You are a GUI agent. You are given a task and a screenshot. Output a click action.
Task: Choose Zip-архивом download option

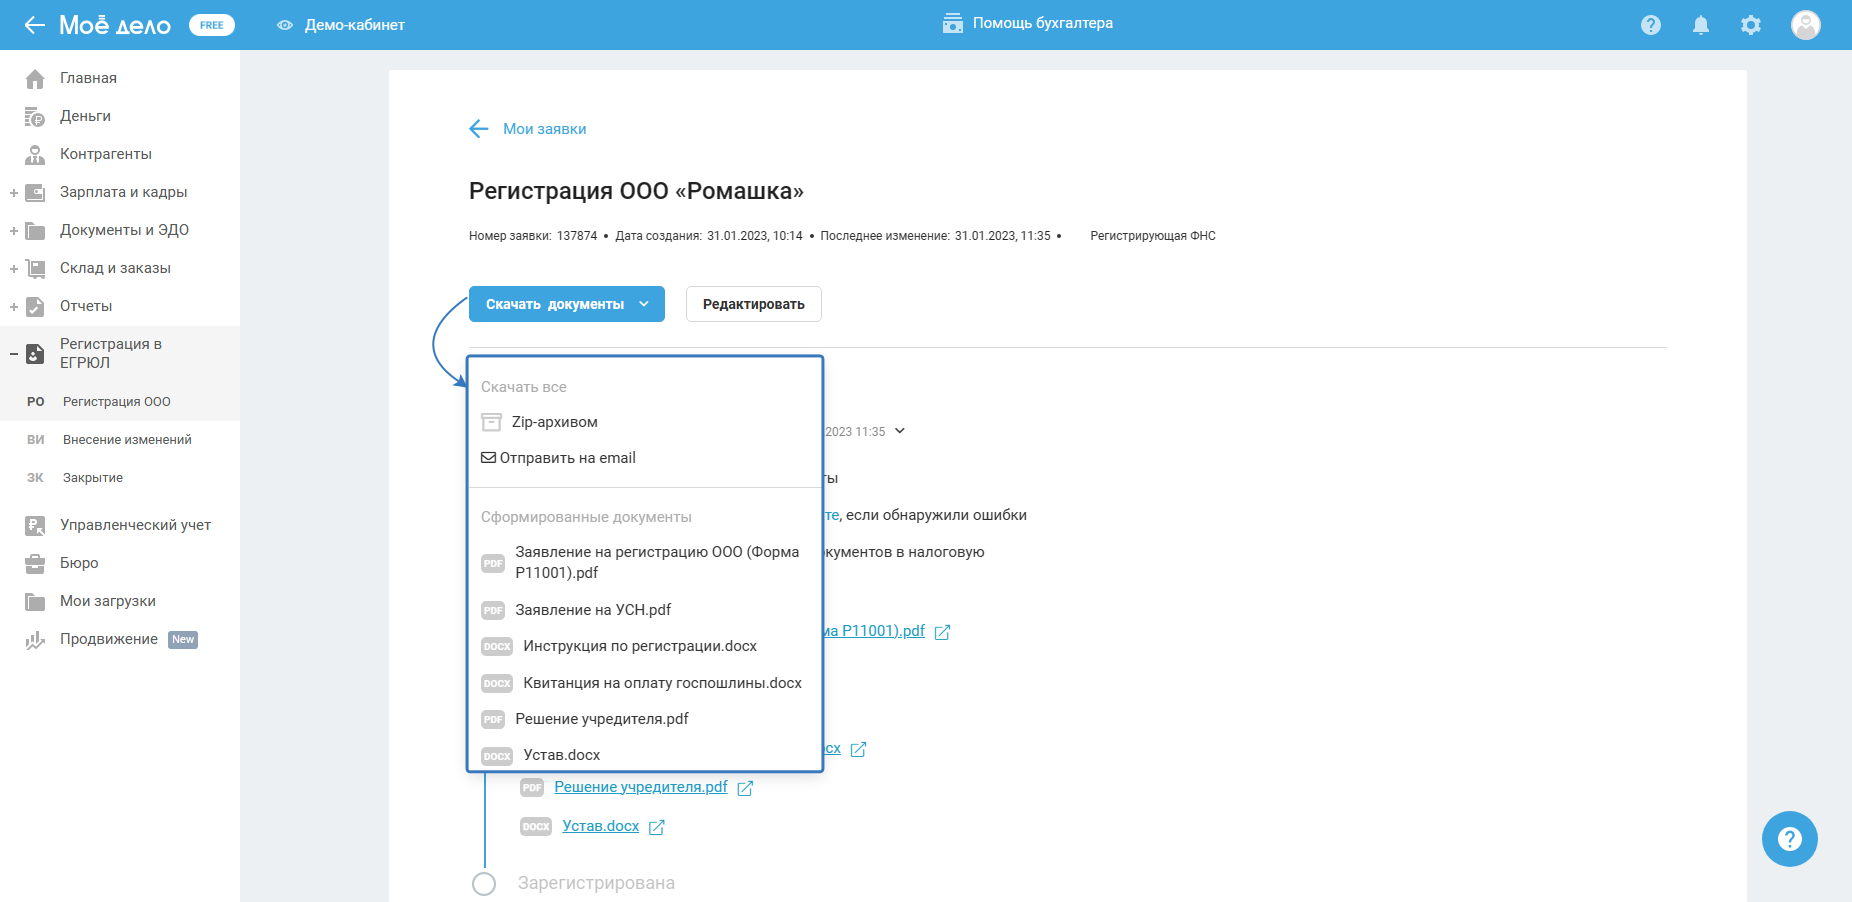[x=554, y=422]
